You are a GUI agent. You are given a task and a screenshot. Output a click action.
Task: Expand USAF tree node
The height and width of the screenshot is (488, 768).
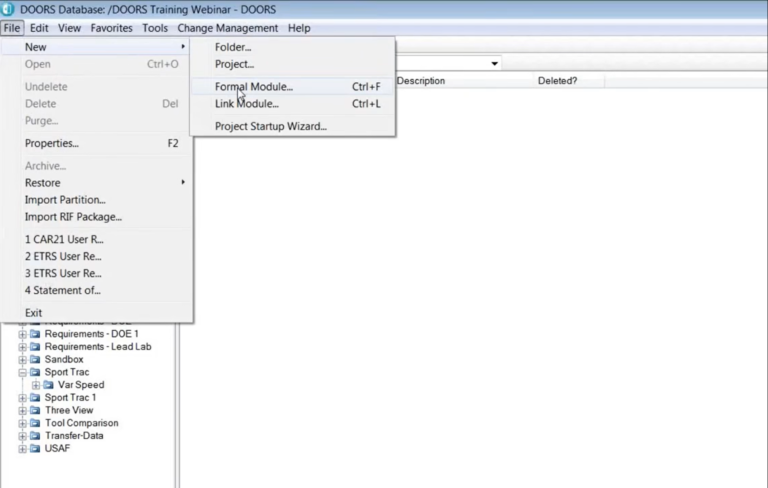click(23, 449)
